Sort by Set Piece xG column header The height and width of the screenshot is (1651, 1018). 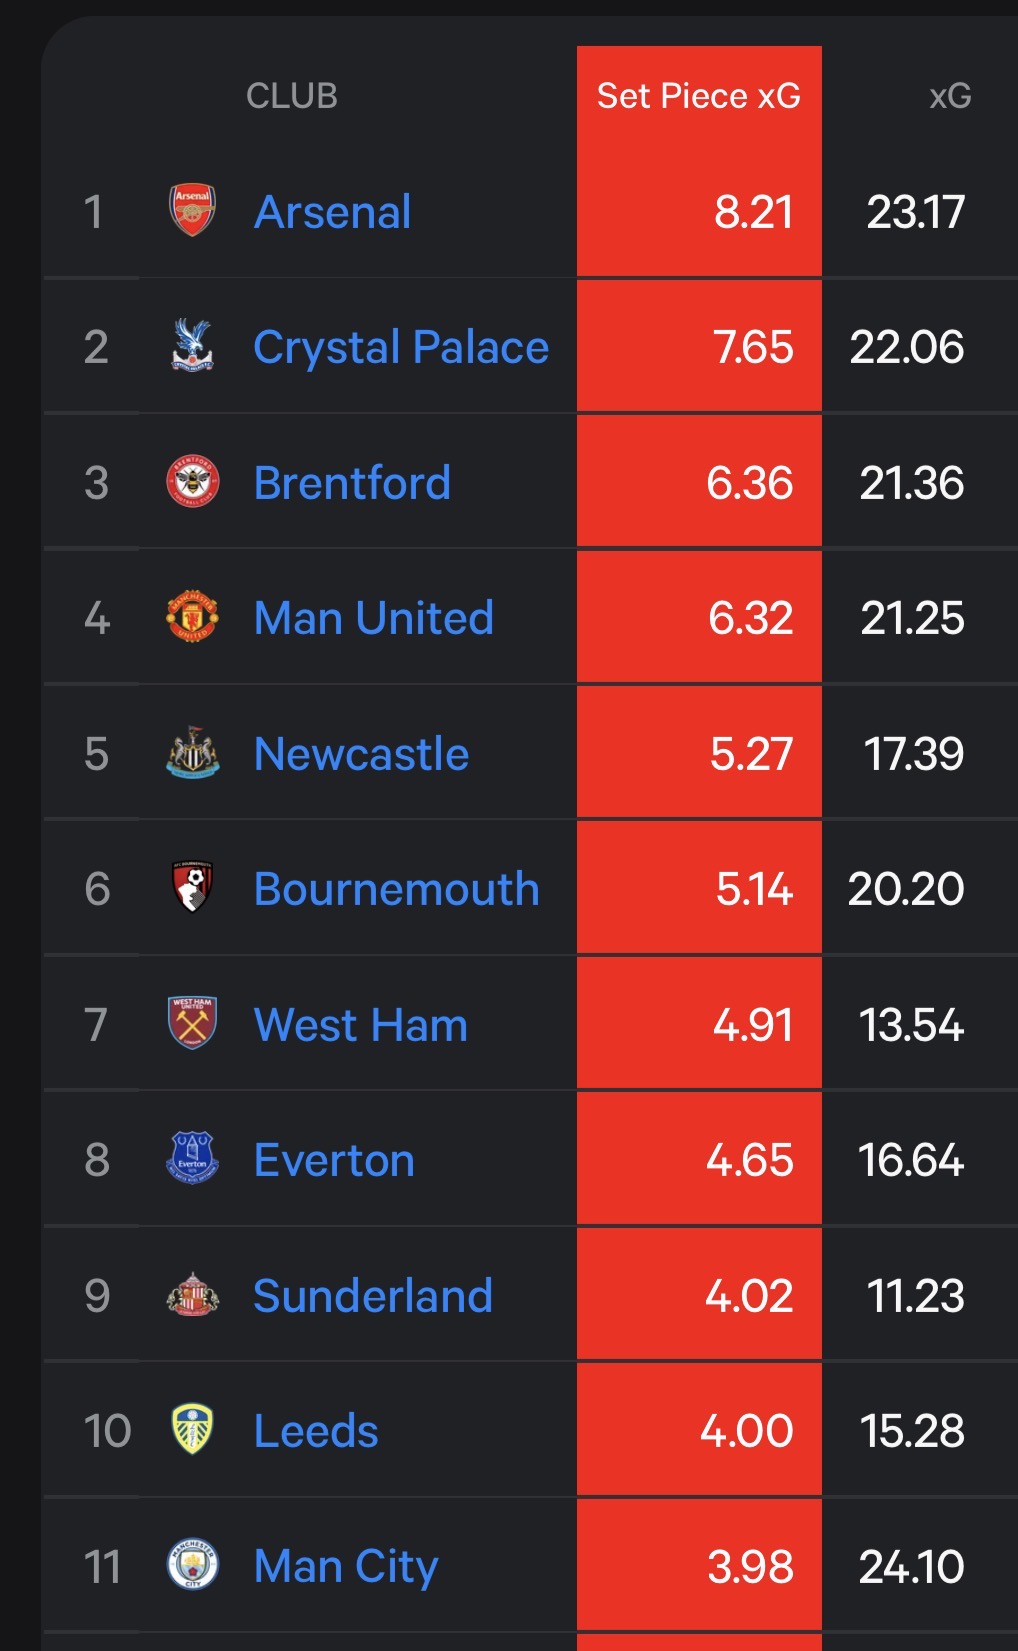[698, 96]
